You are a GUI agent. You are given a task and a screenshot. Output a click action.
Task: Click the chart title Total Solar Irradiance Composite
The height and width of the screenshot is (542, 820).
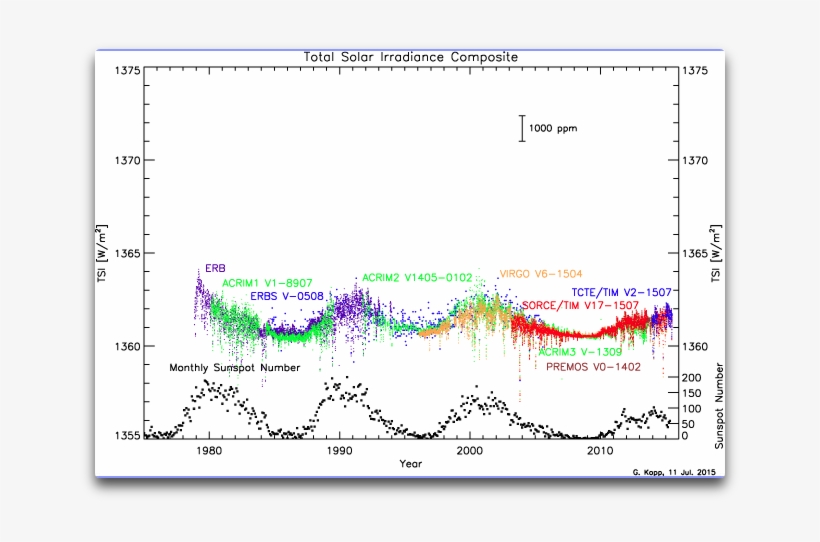point(411,57)
